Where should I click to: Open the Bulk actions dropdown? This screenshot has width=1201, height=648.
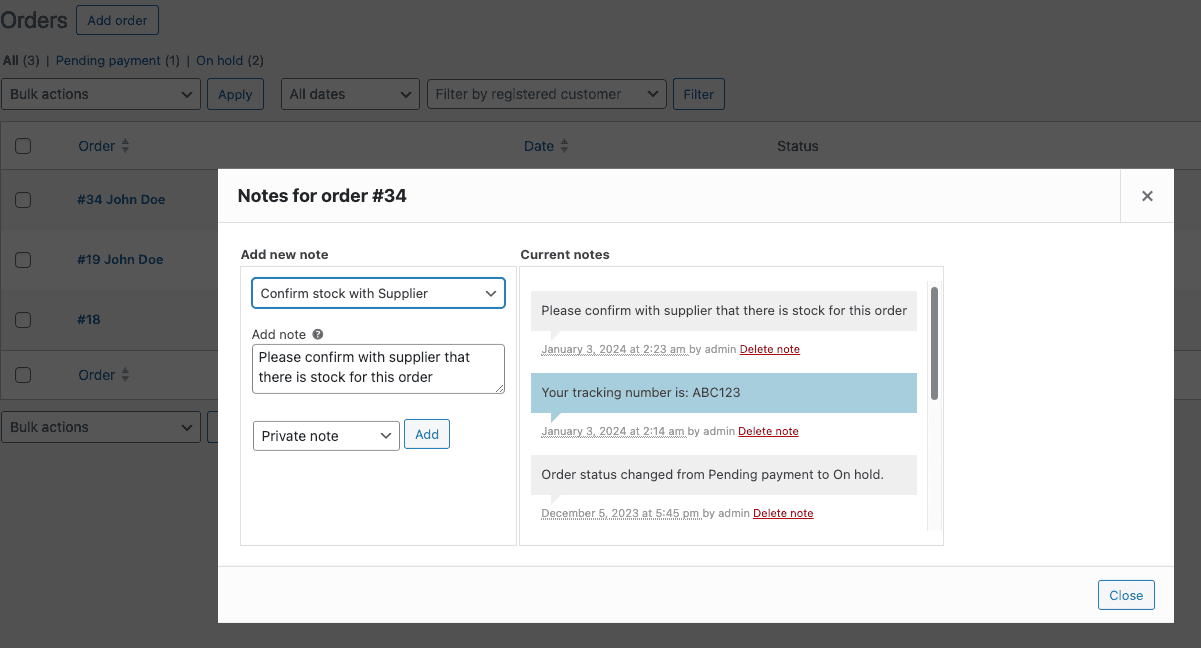pyautogui.click(x=100, y=94)
